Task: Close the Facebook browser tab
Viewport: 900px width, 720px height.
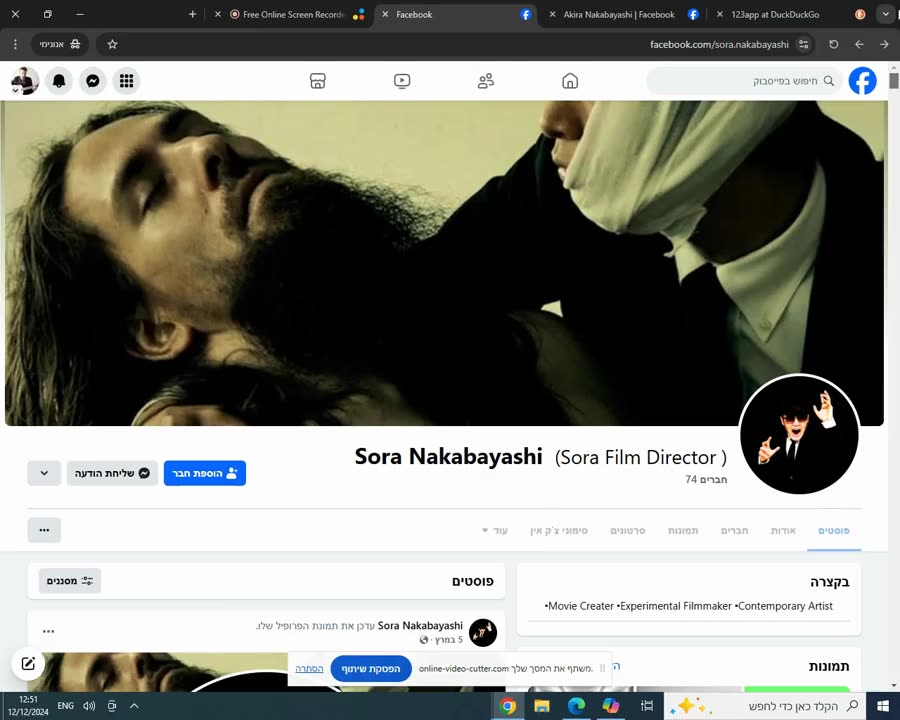Action: [385, 14]
